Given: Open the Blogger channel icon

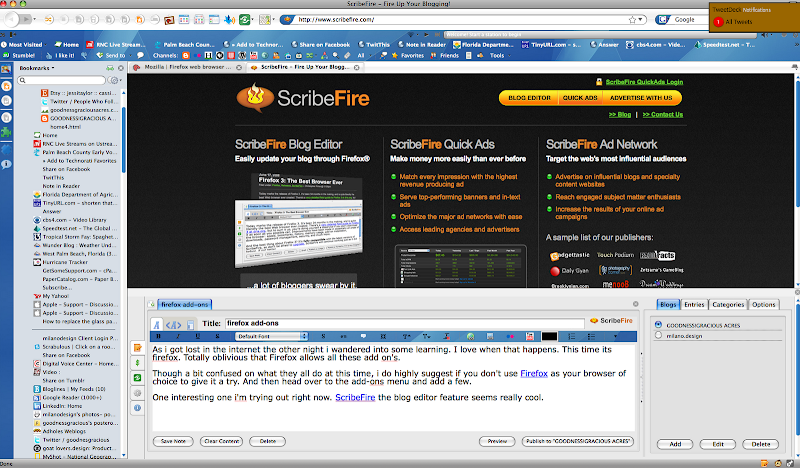Looking at the screenshot, I should pos(186,55).
